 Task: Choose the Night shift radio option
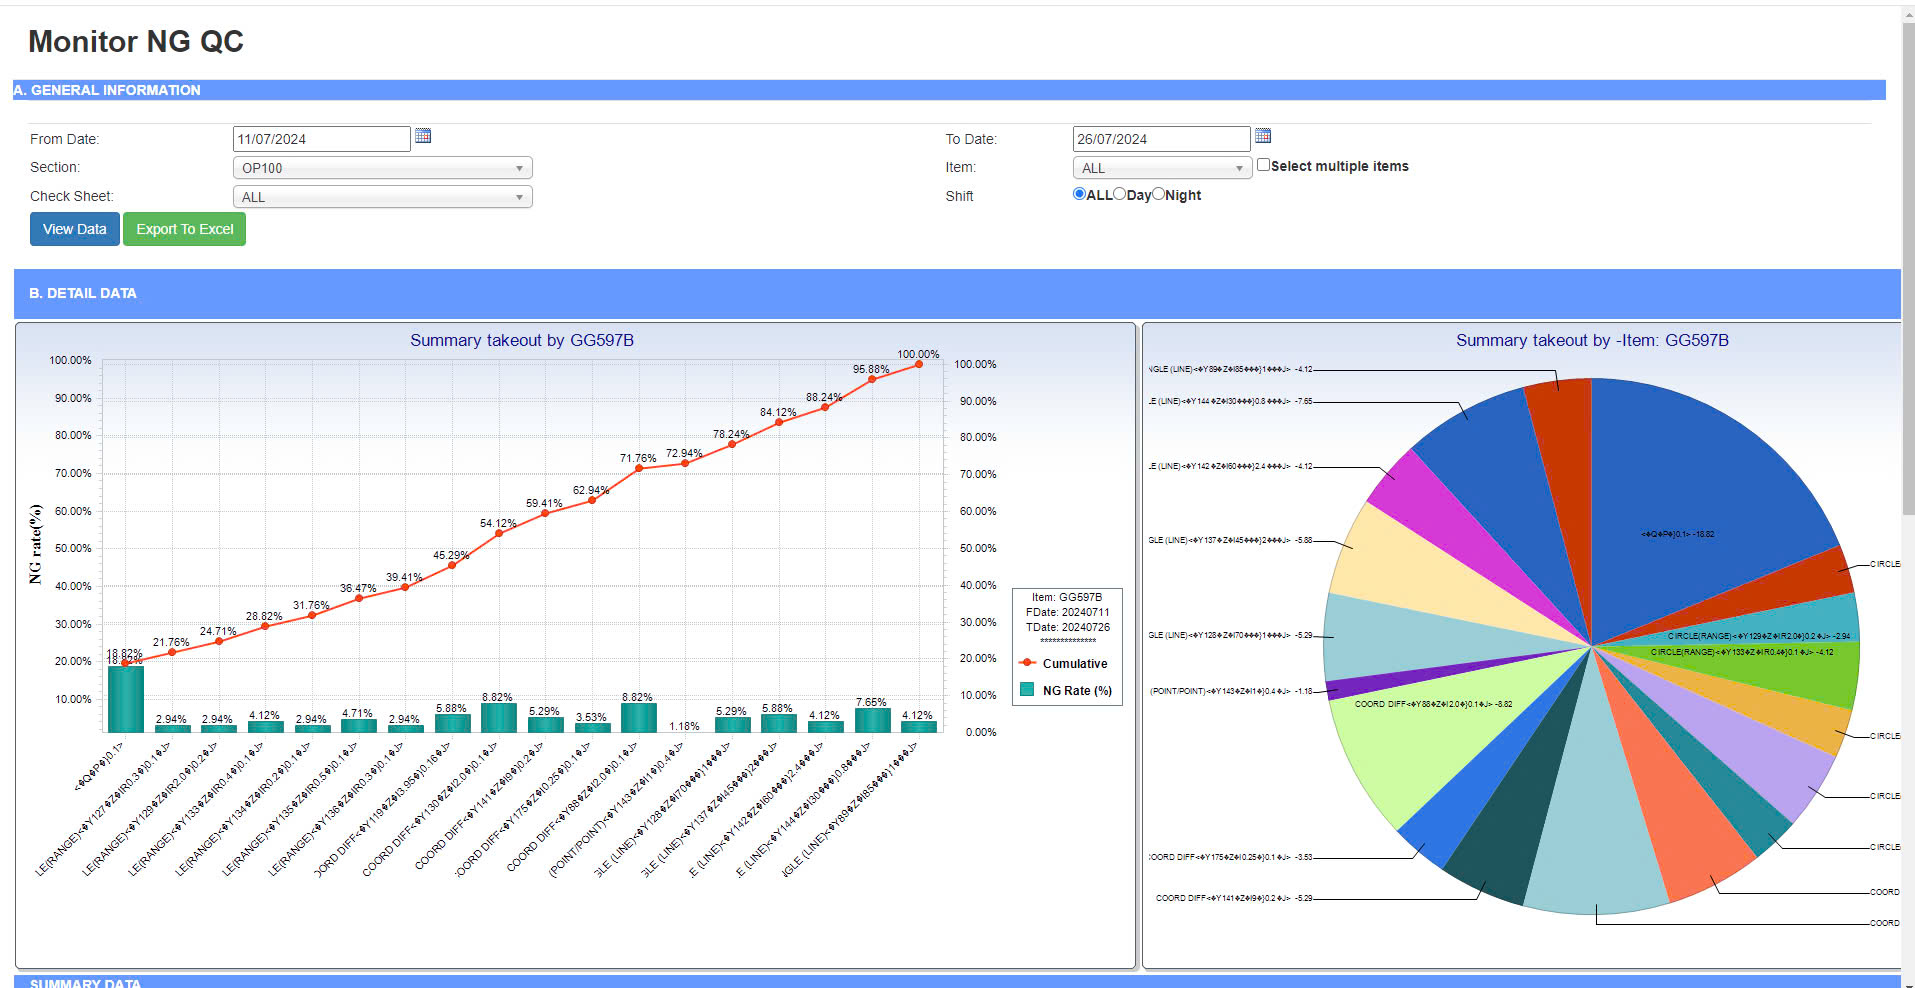click(x=1158, y=194)
